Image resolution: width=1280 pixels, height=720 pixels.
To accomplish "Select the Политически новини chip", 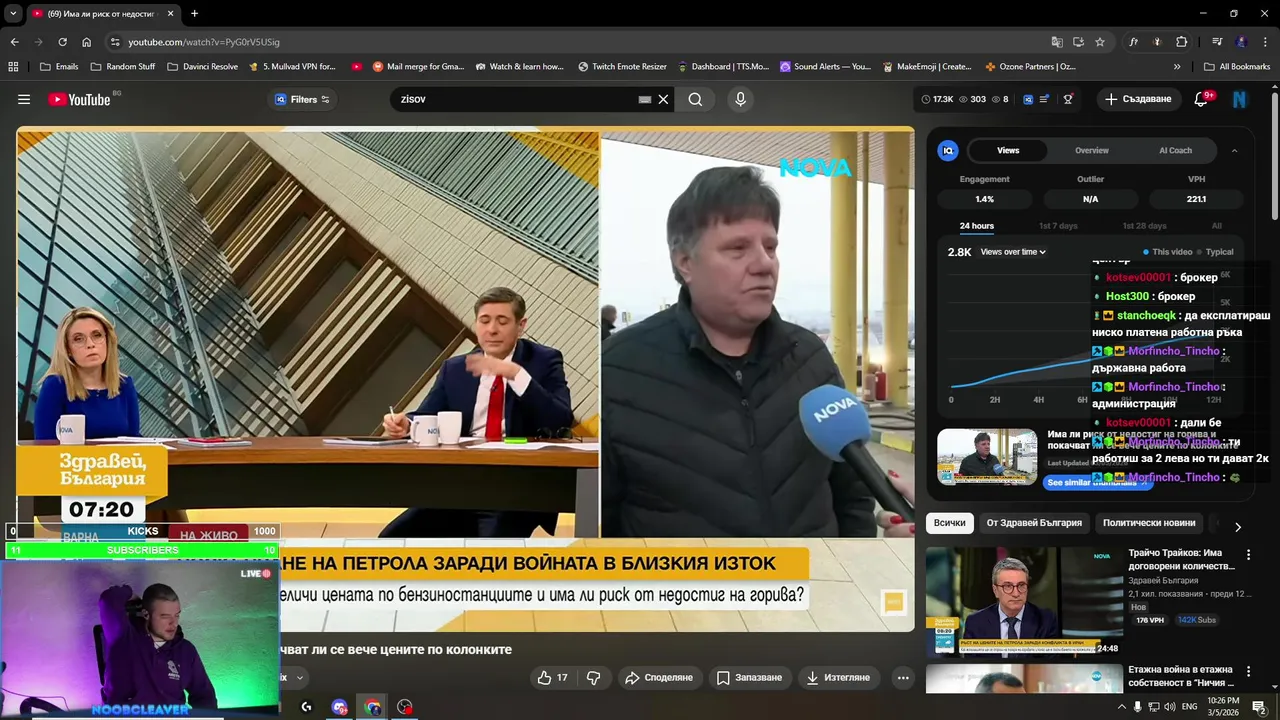I will pos(1149,523).
